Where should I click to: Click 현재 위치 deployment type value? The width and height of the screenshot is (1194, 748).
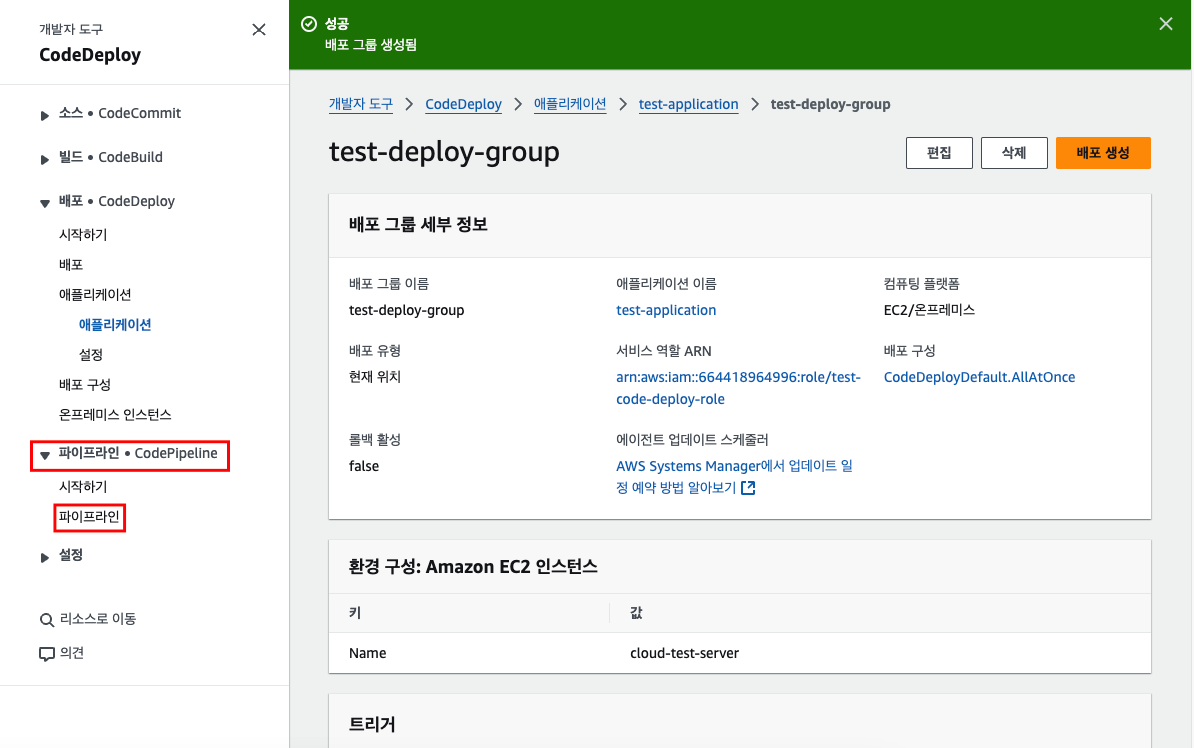[x=375, y=376]
